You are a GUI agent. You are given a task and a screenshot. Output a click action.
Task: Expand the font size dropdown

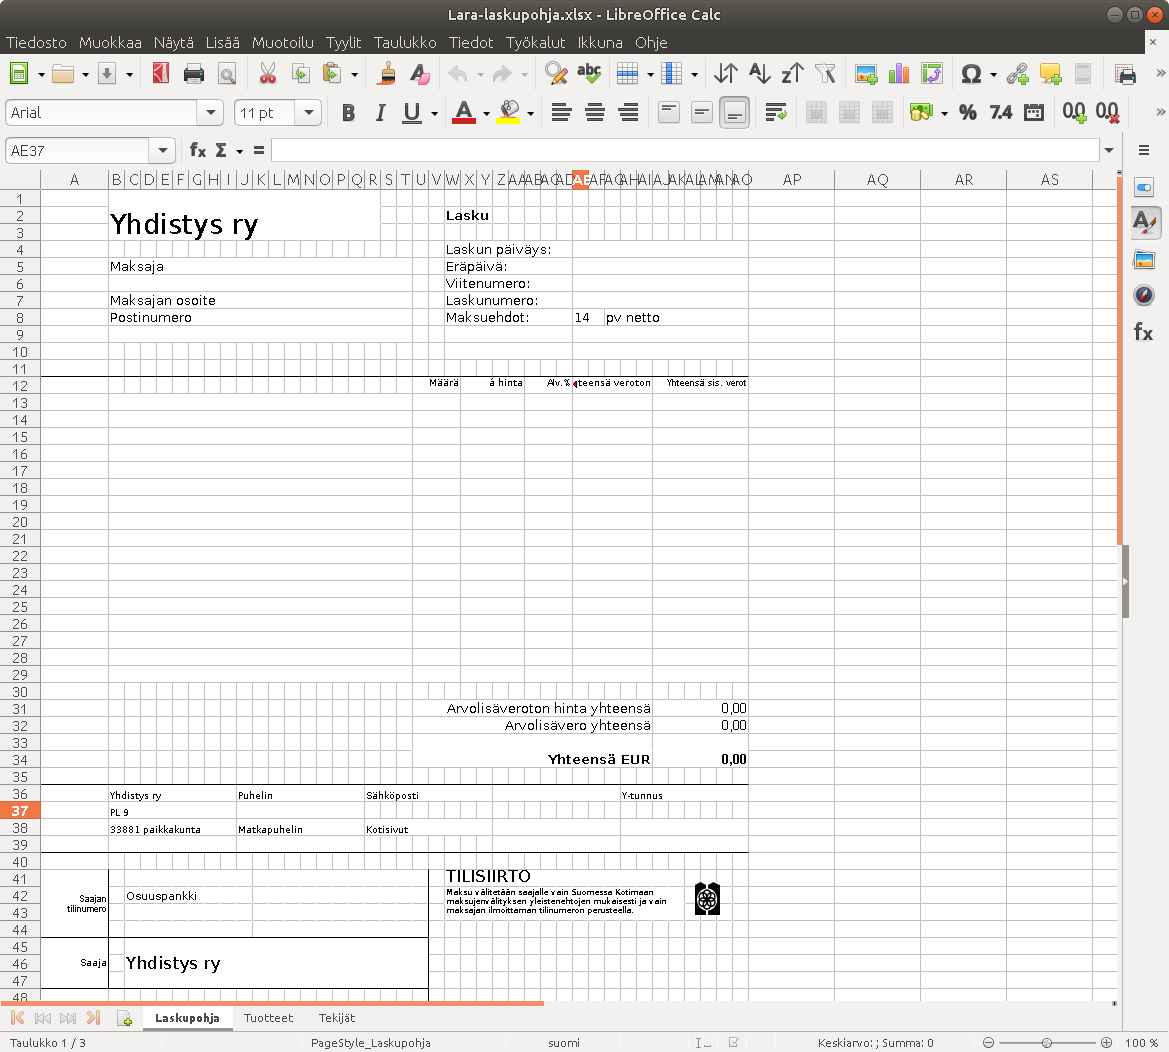pos(308,113)
